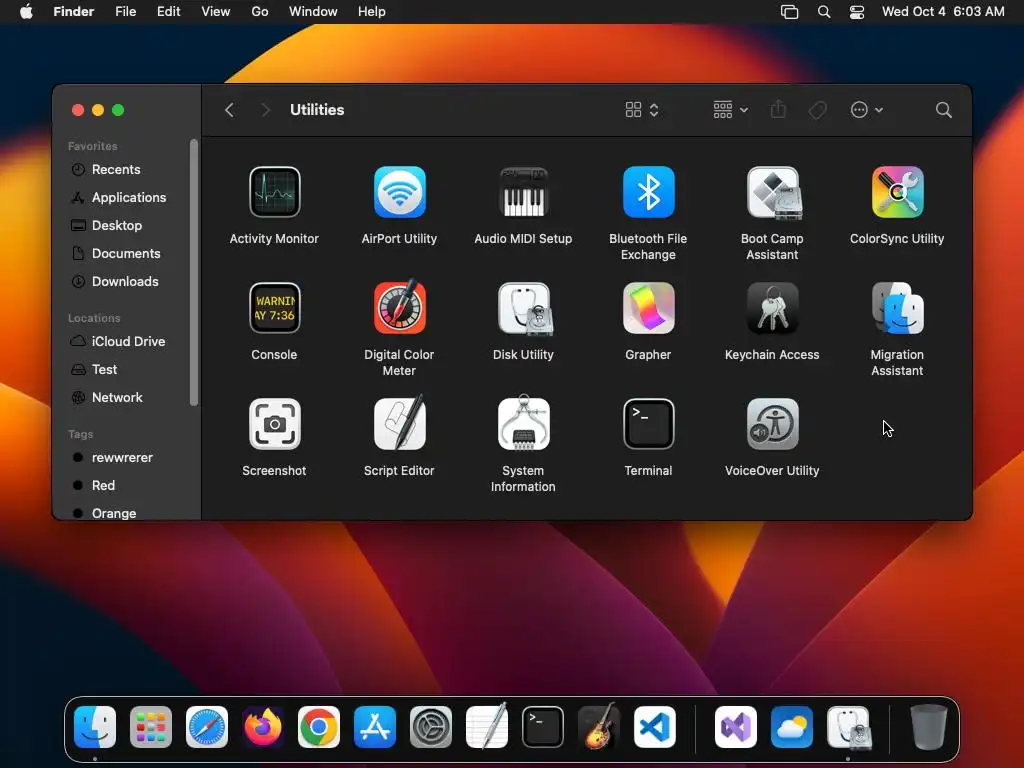
Task: Open the group-by options dropdown
Action: [730, 110]
